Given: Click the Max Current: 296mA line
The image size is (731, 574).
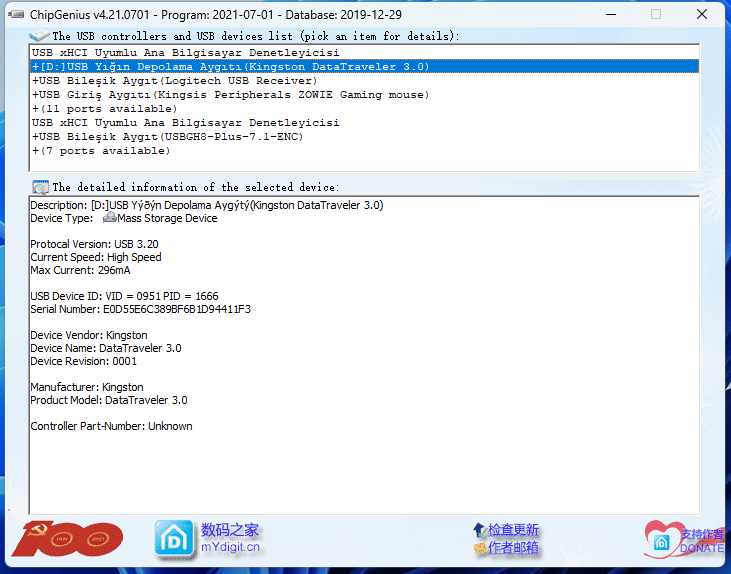Looking at the screenshot, I should click(x=80, y=270).
